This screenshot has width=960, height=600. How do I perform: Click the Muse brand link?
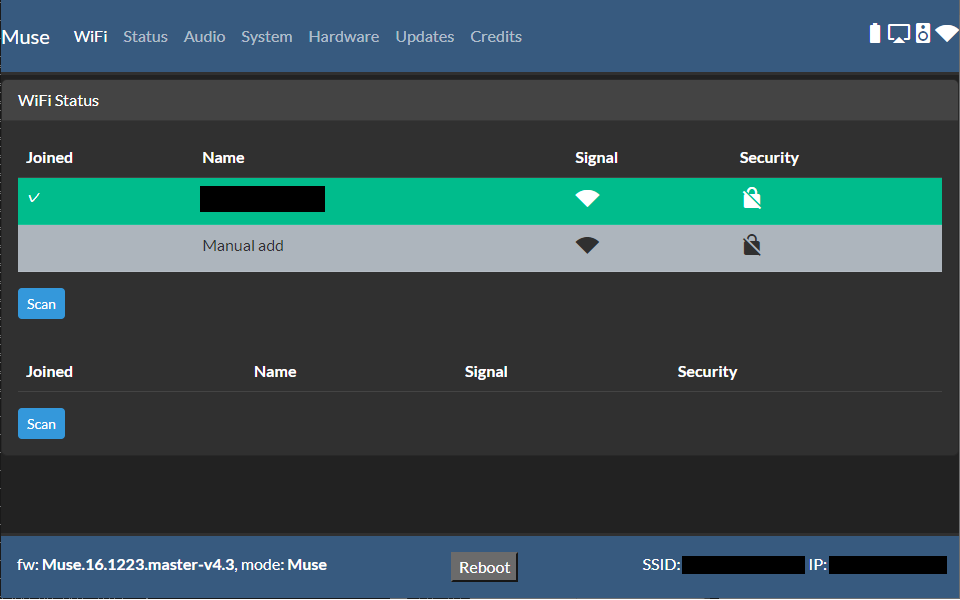[26, 37]
